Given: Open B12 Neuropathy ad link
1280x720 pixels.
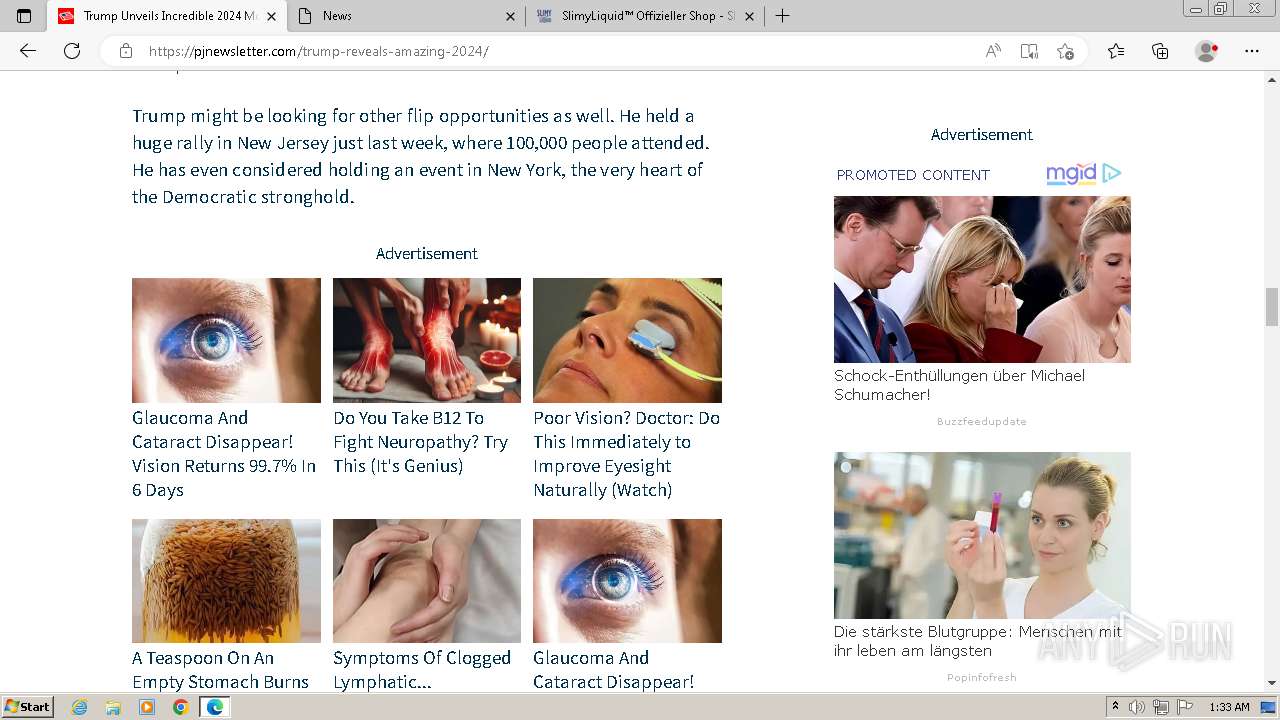Looking at the screenshot, I should (x=421, y=442).
